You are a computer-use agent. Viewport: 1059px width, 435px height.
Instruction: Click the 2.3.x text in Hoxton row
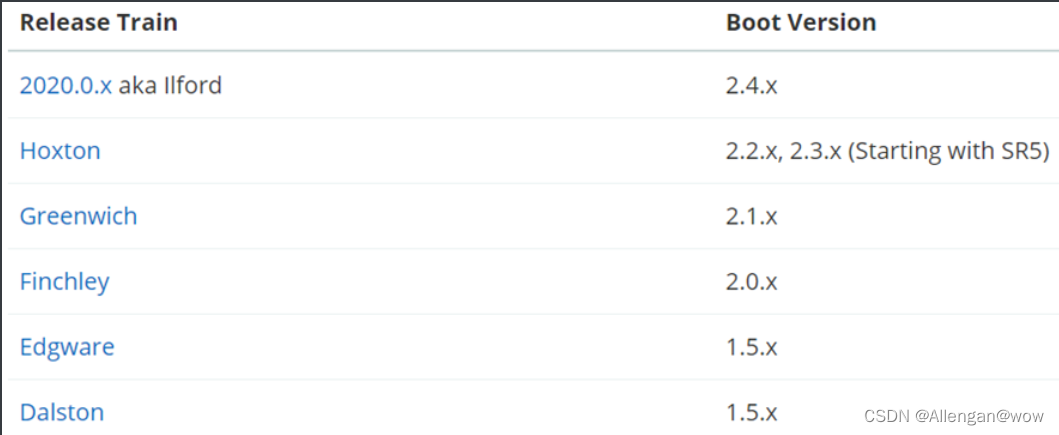pos(815,151)
